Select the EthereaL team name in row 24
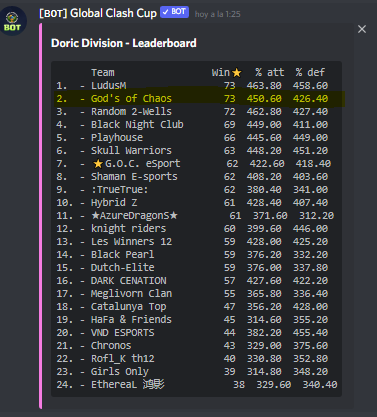 click(128, 384)
